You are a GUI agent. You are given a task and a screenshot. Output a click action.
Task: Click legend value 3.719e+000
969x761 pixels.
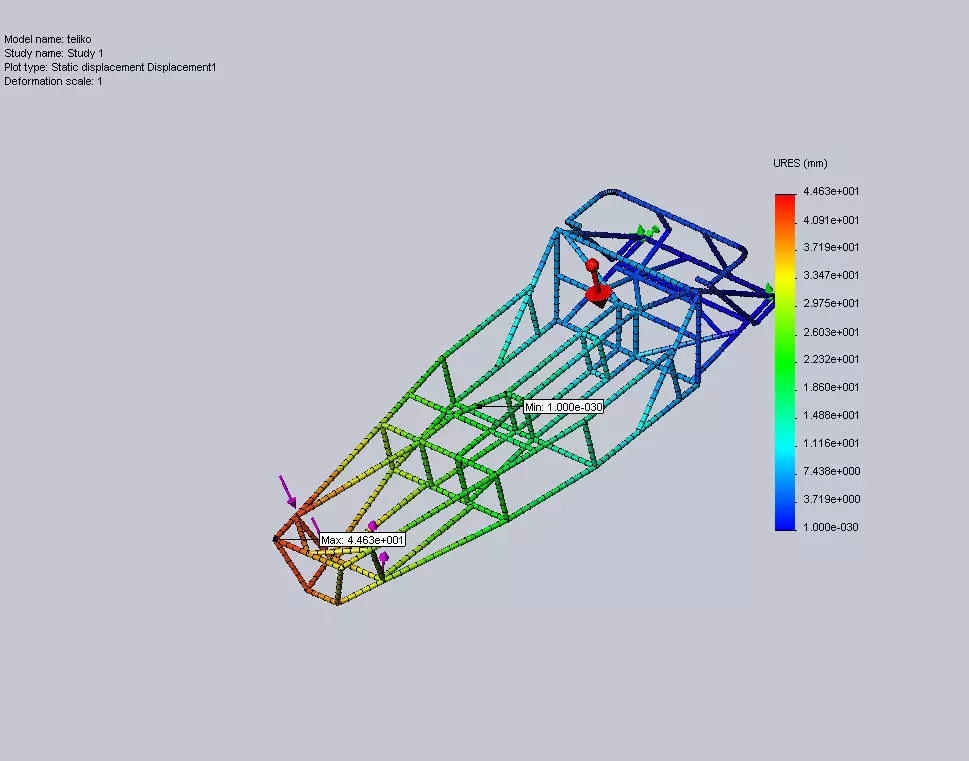pos(831,499)
